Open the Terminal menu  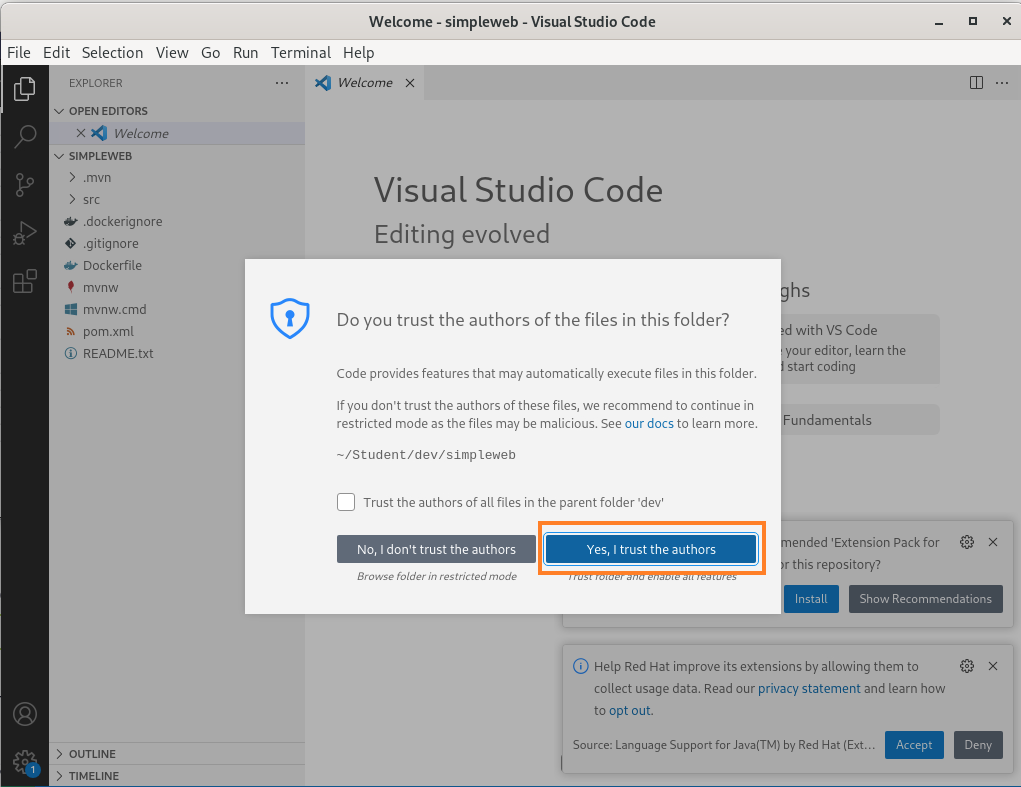point(300,52)
